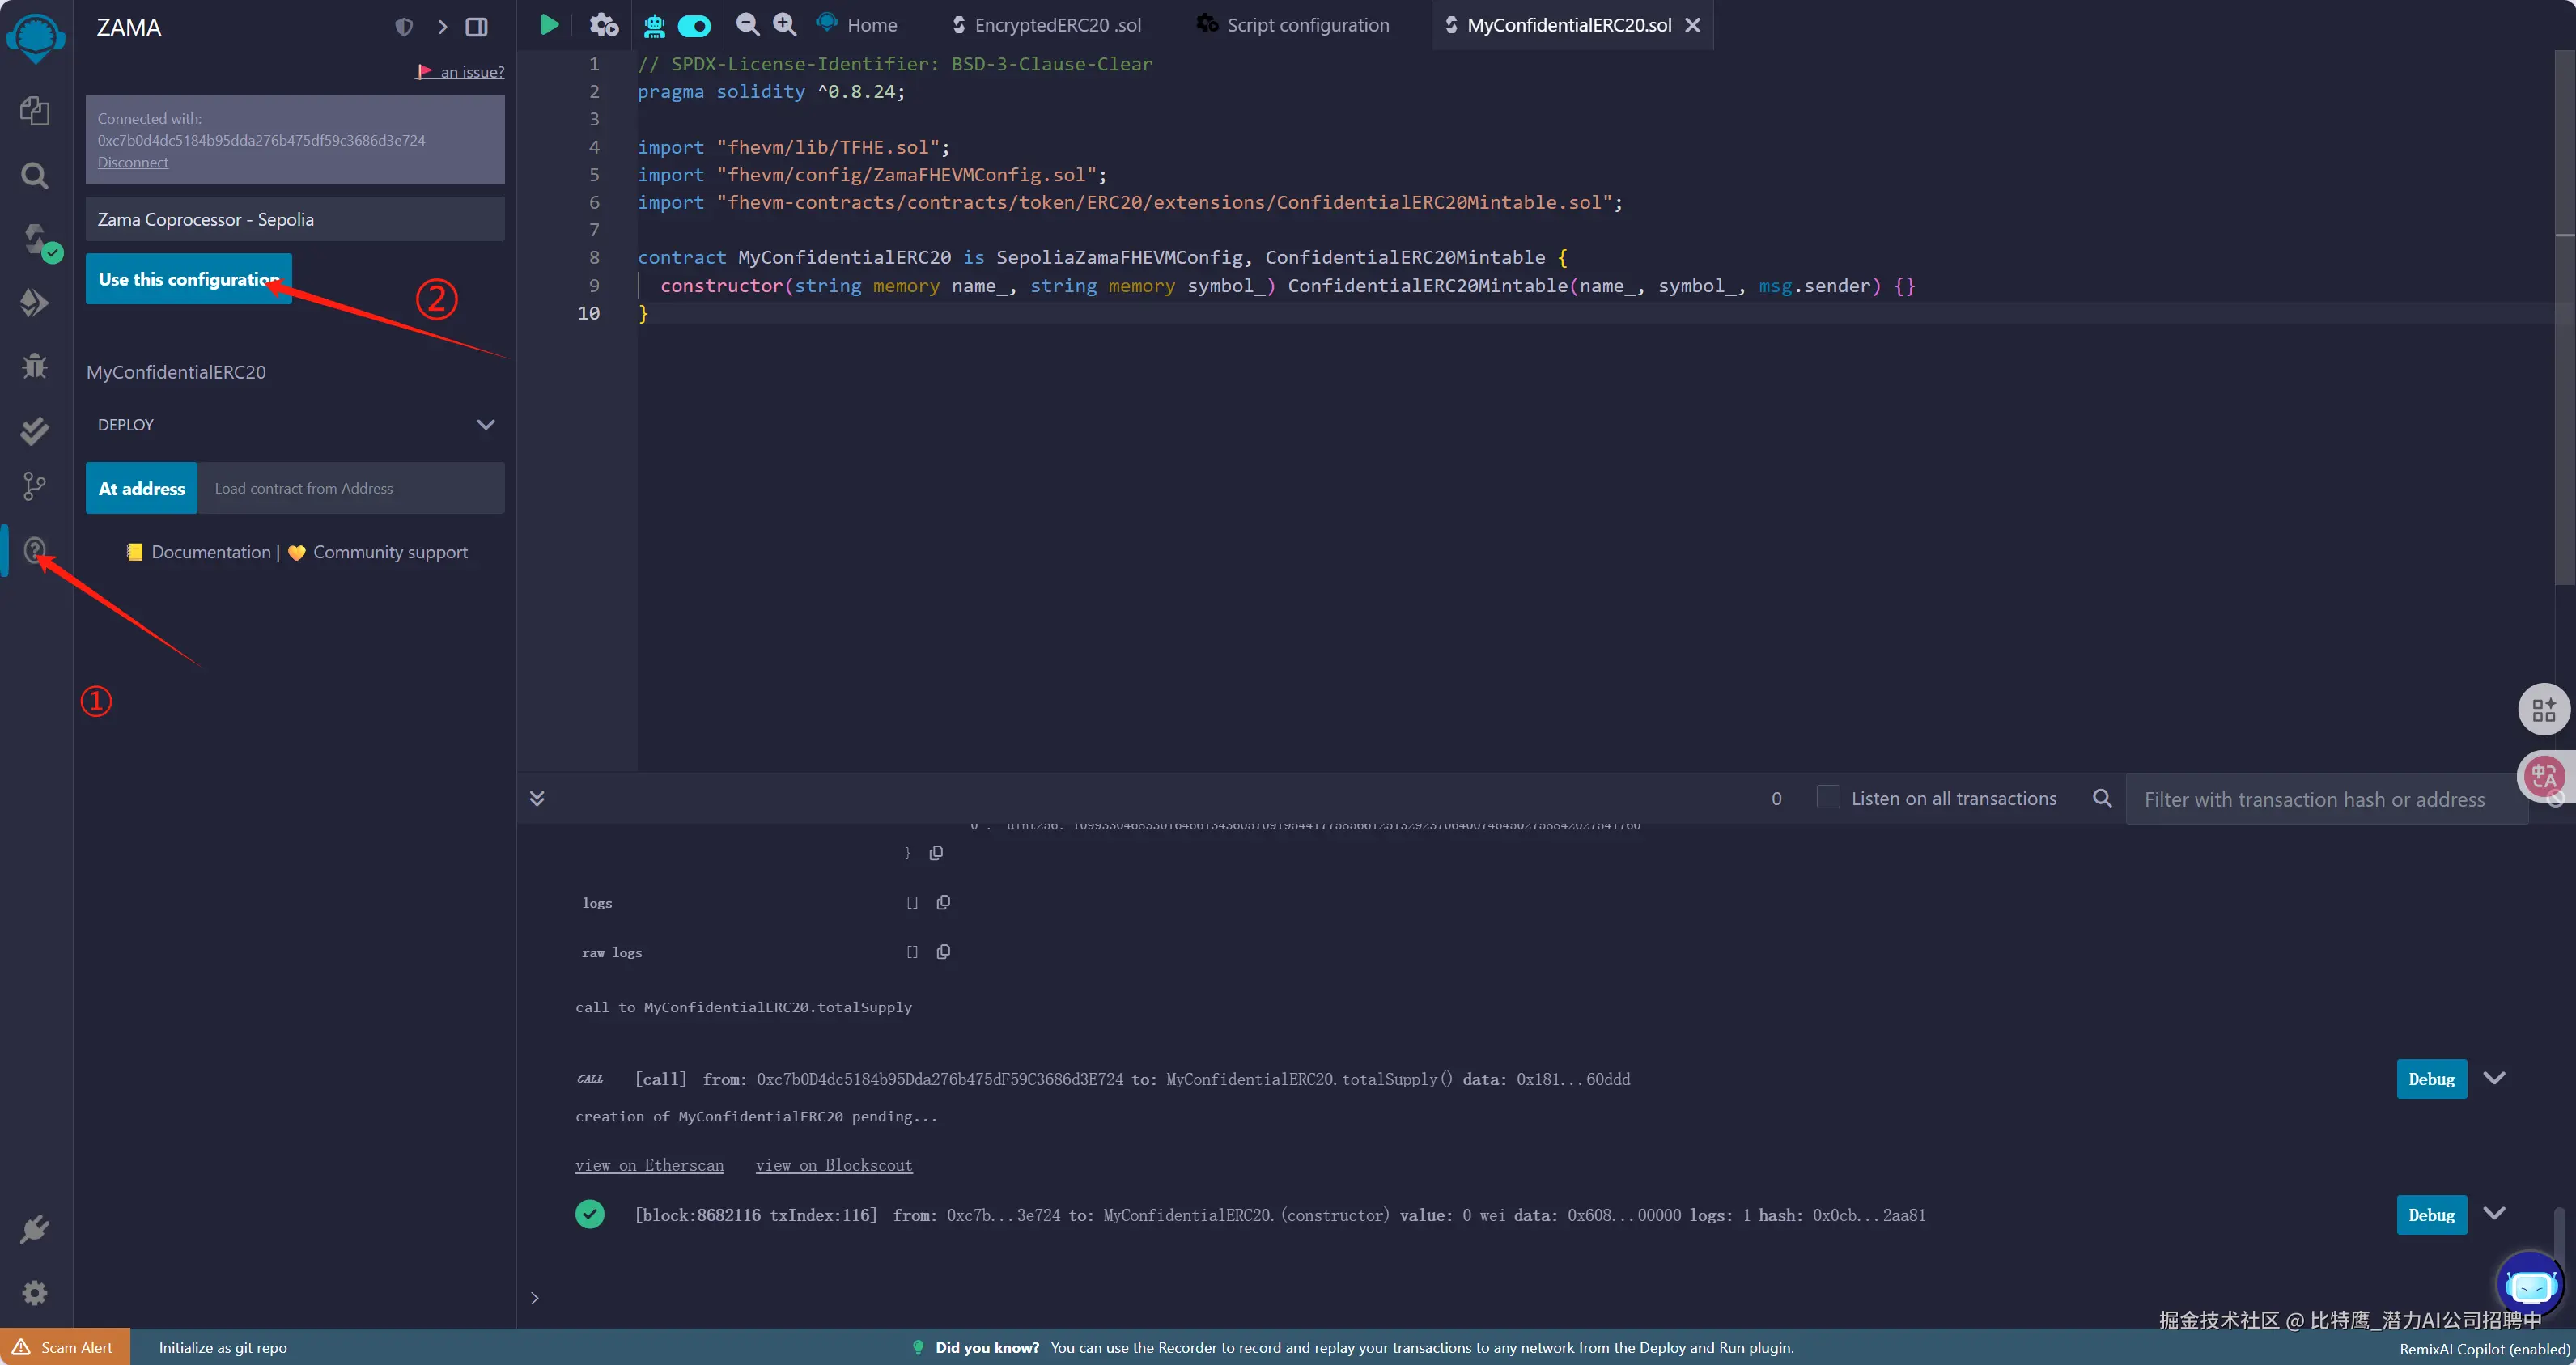Viewport: 2576px width, 1365px height.
Task: Open the Debugger bug icon
Action: (x=35, y=366)
